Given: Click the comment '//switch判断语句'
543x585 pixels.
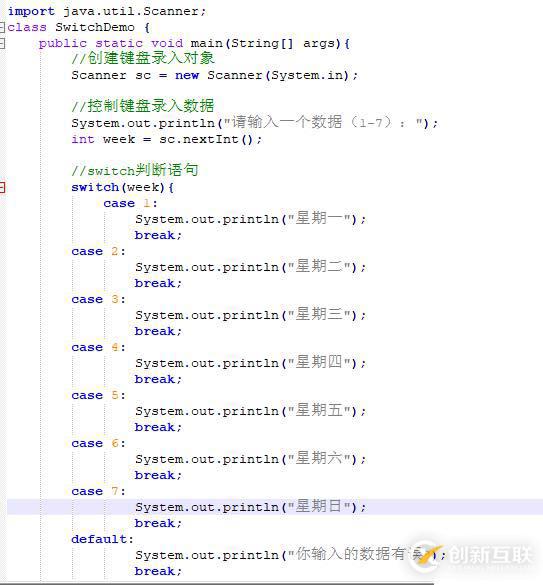Looking at the screenshot, I should [x=135, y=171].
